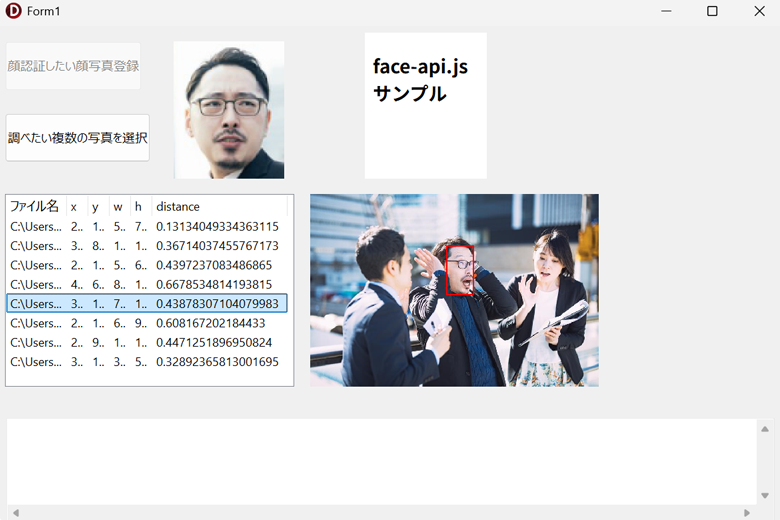
Task: Click the 顔認証したい顔写真登録 button
Action: [73, 66]
